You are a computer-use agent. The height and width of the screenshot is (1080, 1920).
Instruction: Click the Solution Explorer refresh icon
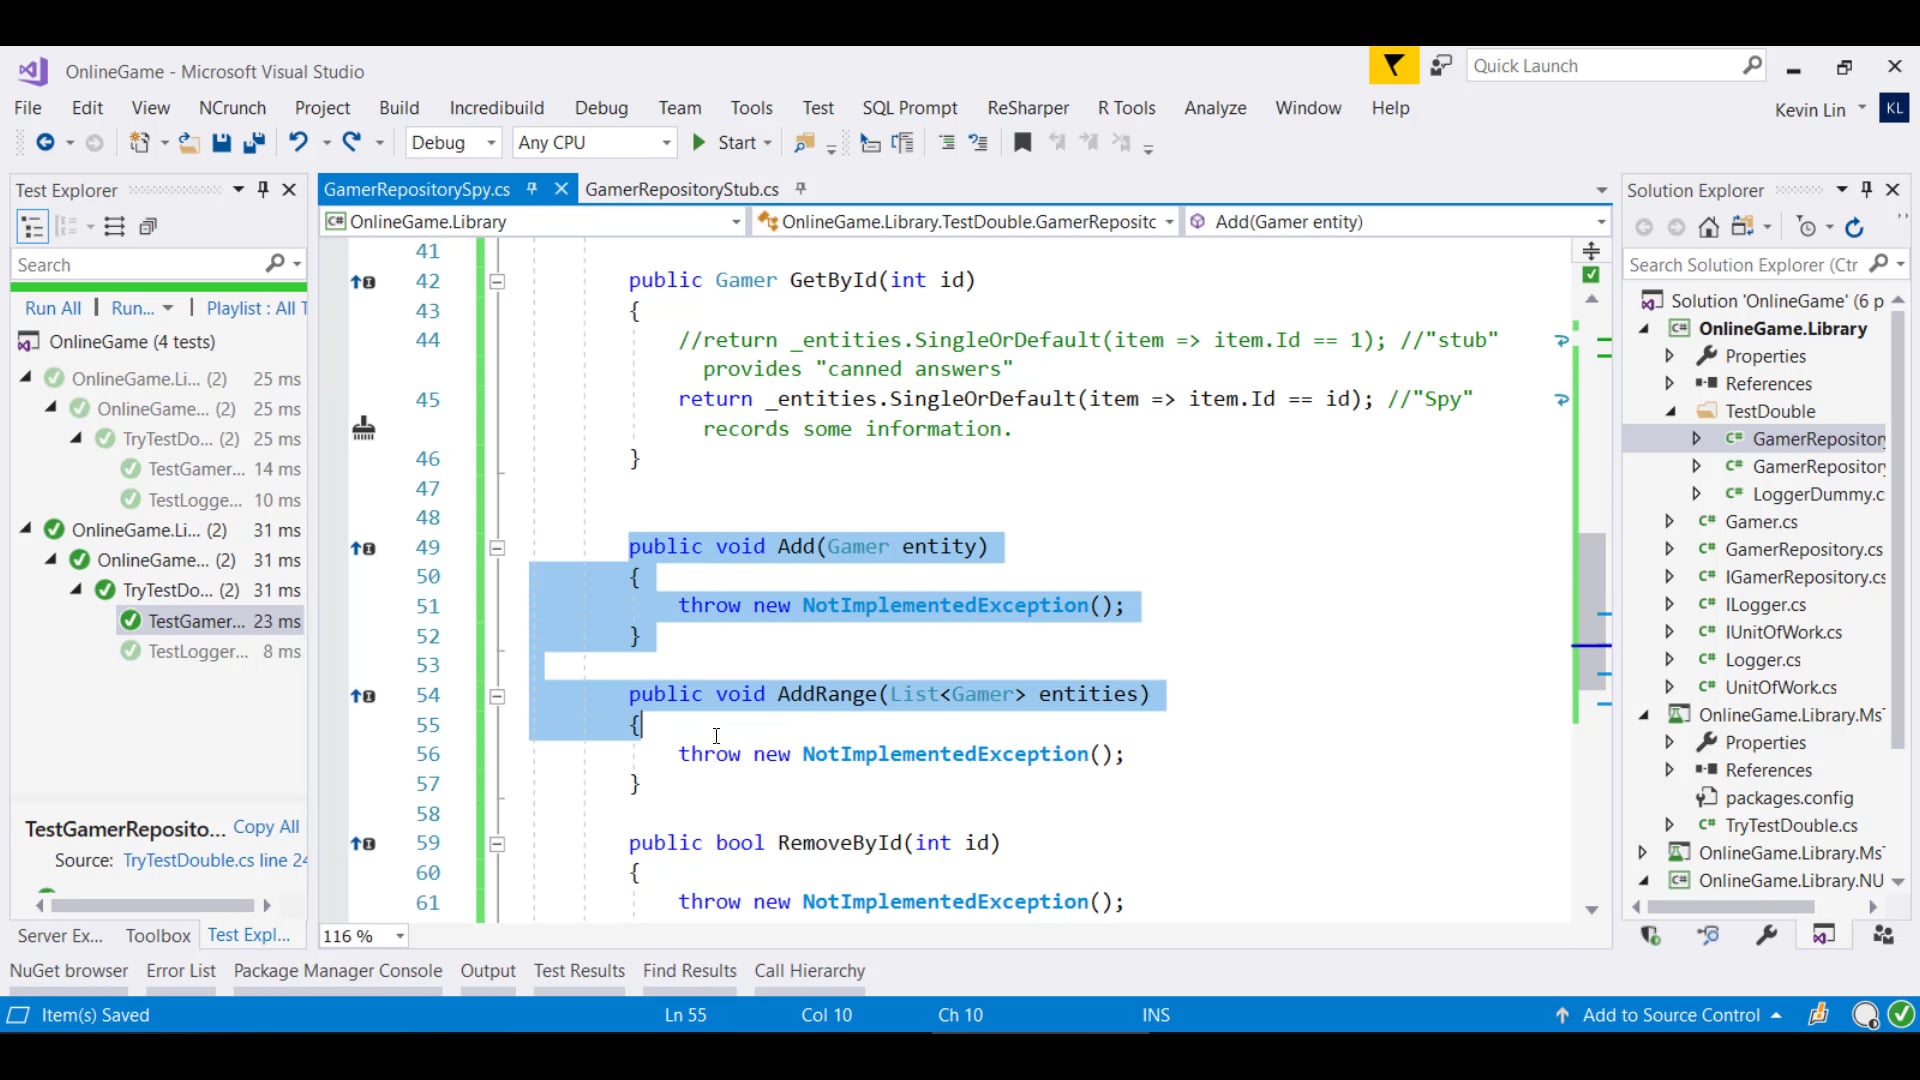coord(1855,228)
